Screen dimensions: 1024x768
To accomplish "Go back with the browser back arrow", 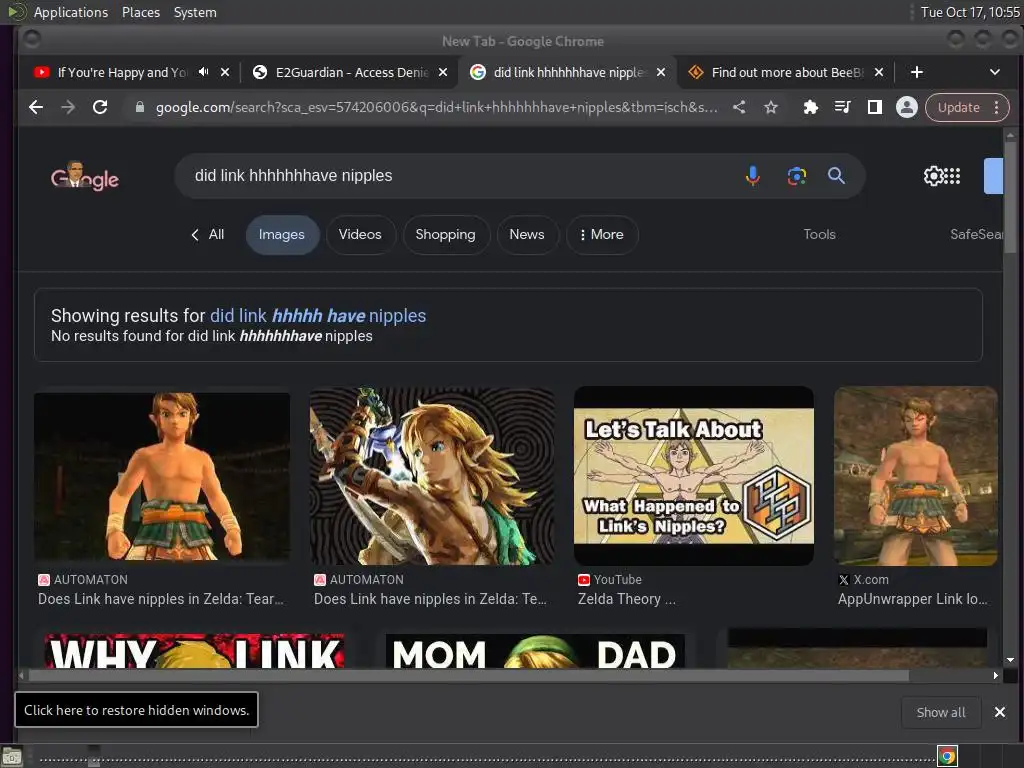I will [36, 107].
